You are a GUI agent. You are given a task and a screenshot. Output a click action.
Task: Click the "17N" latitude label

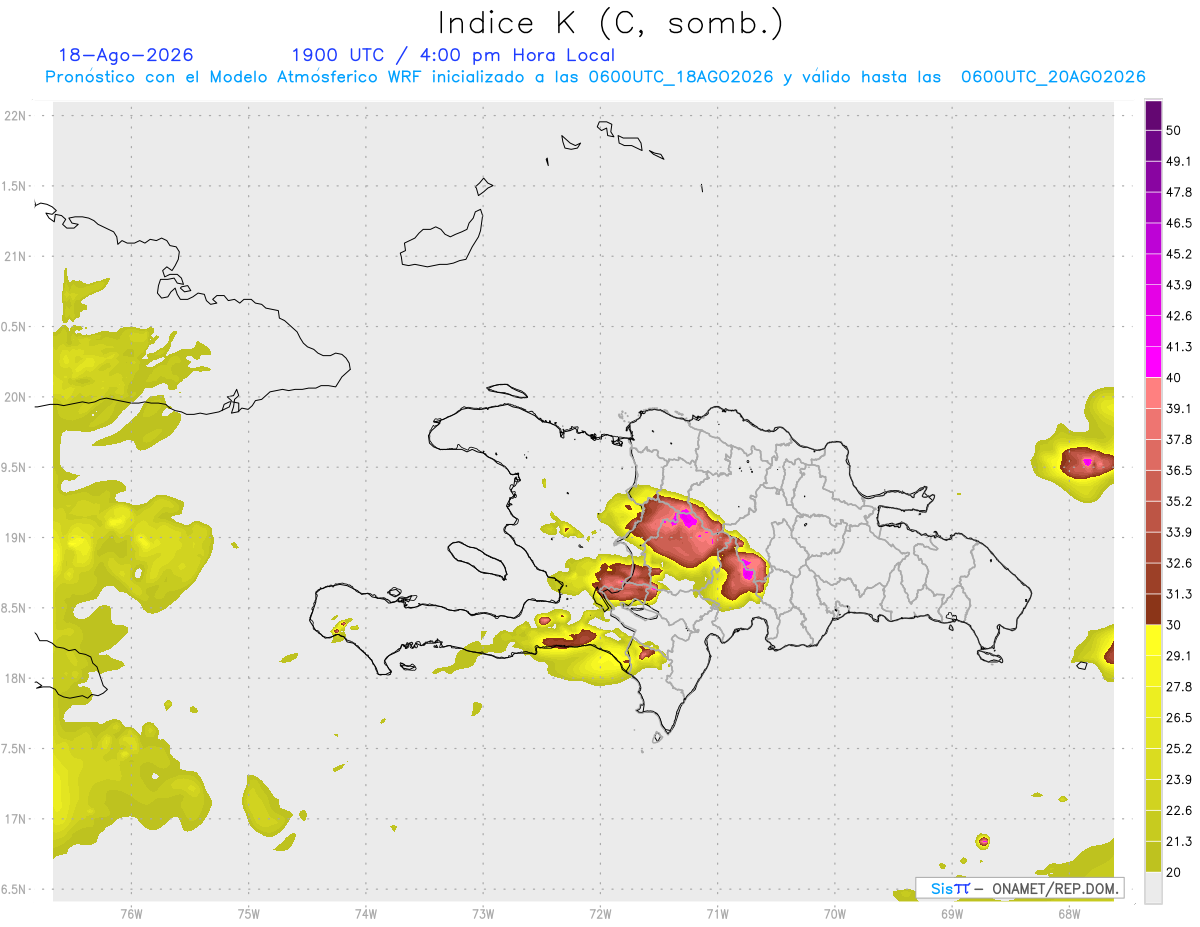click(x=16, y=819)
